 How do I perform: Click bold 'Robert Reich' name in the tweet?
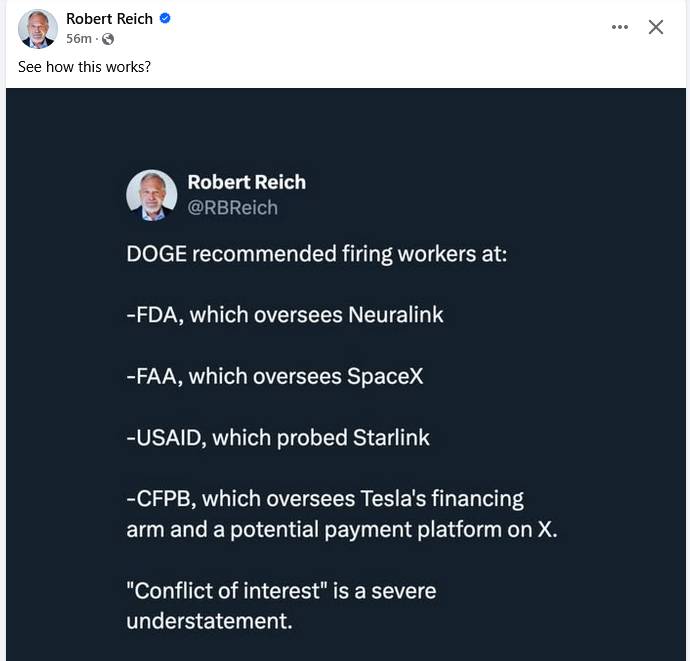246,182
